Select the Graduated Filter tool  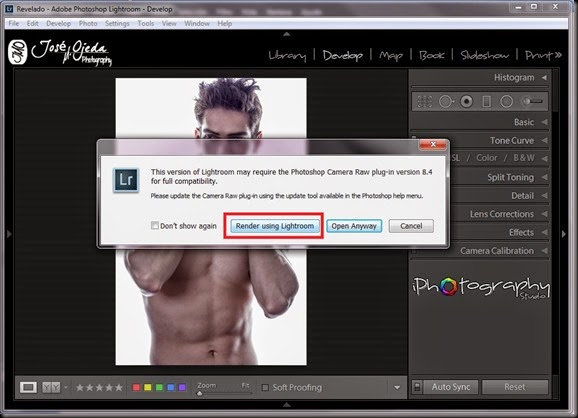click(487, 101)
